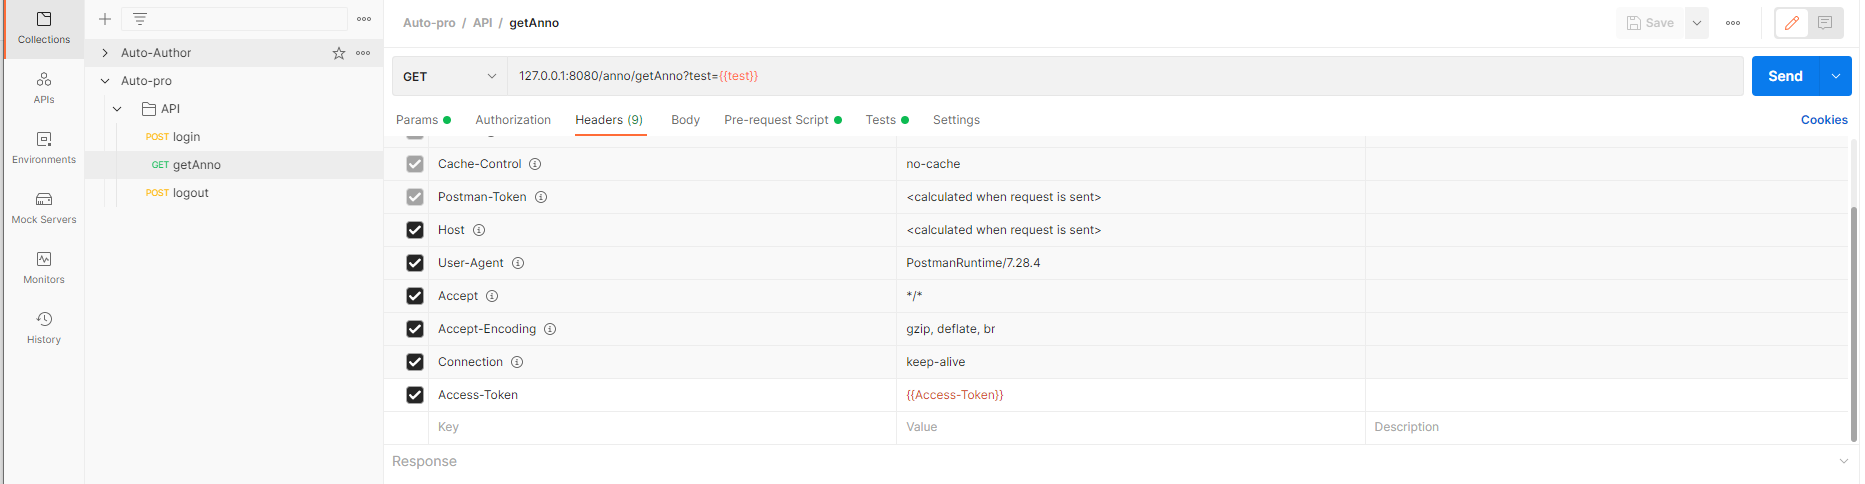Image resolution: width=1865 pixels, height=484 pixels.
Task: Open the Cookies link
Action: [1824, 120]
